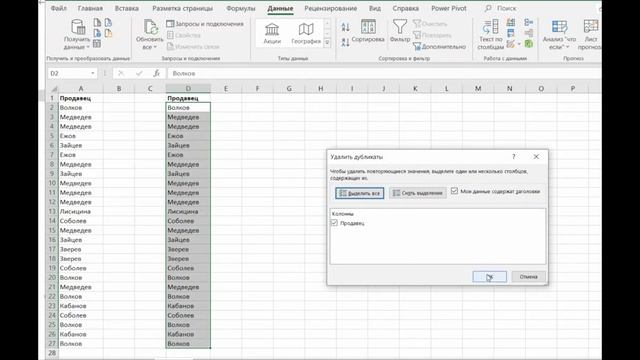This screenshot has height=360, width=640.
Task: Toggle the Фильтр funnel
Action: coord(400,31)
